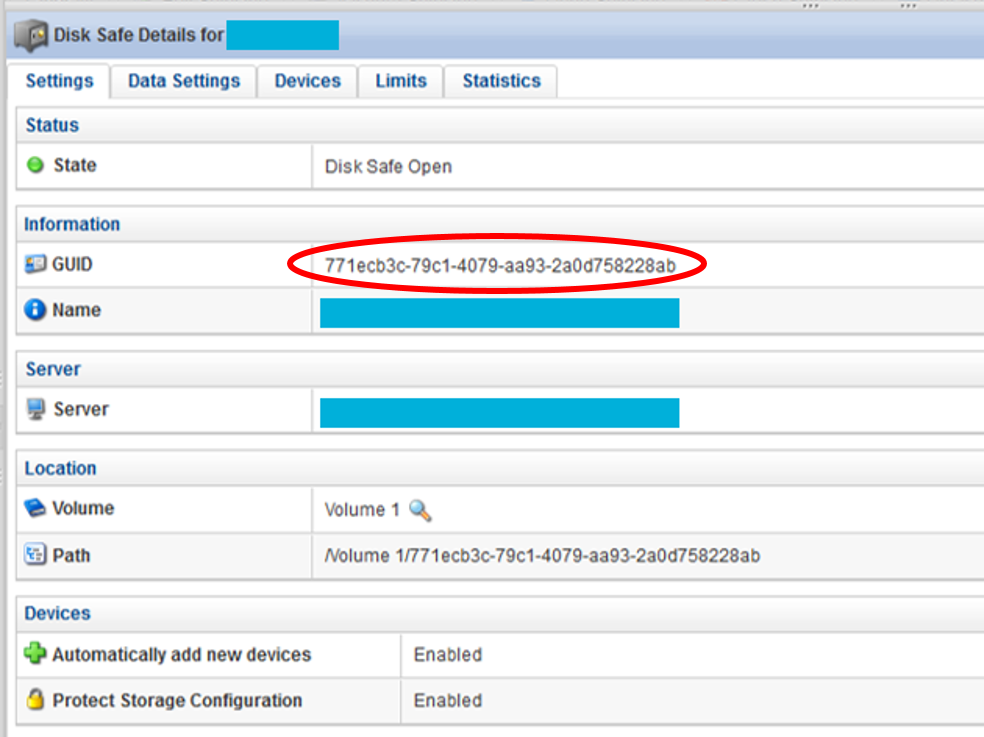Viewport: 984px width, 737px height.
Task: Click the 'Disk Safe Details for' title text
Action: (x=139, y=35)
